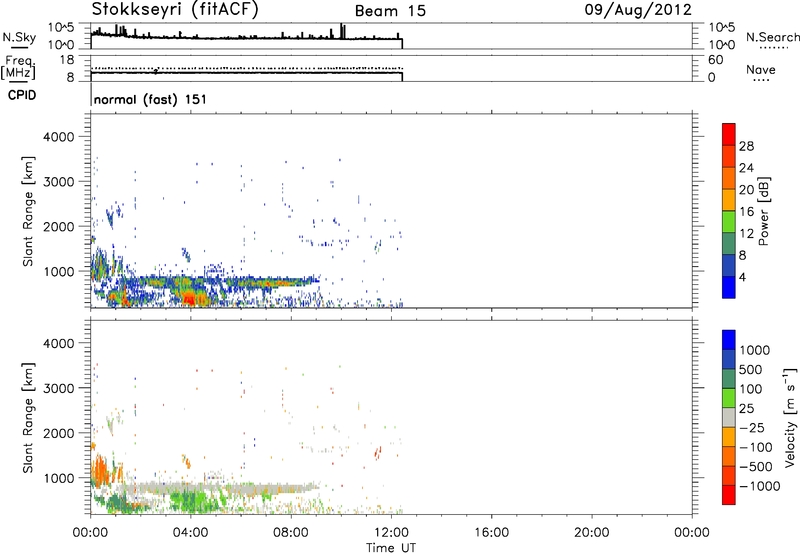Click the bright blue bottom Power swatch below 4
This screenshot has width=800, height=554.
(x=729, y=287)
